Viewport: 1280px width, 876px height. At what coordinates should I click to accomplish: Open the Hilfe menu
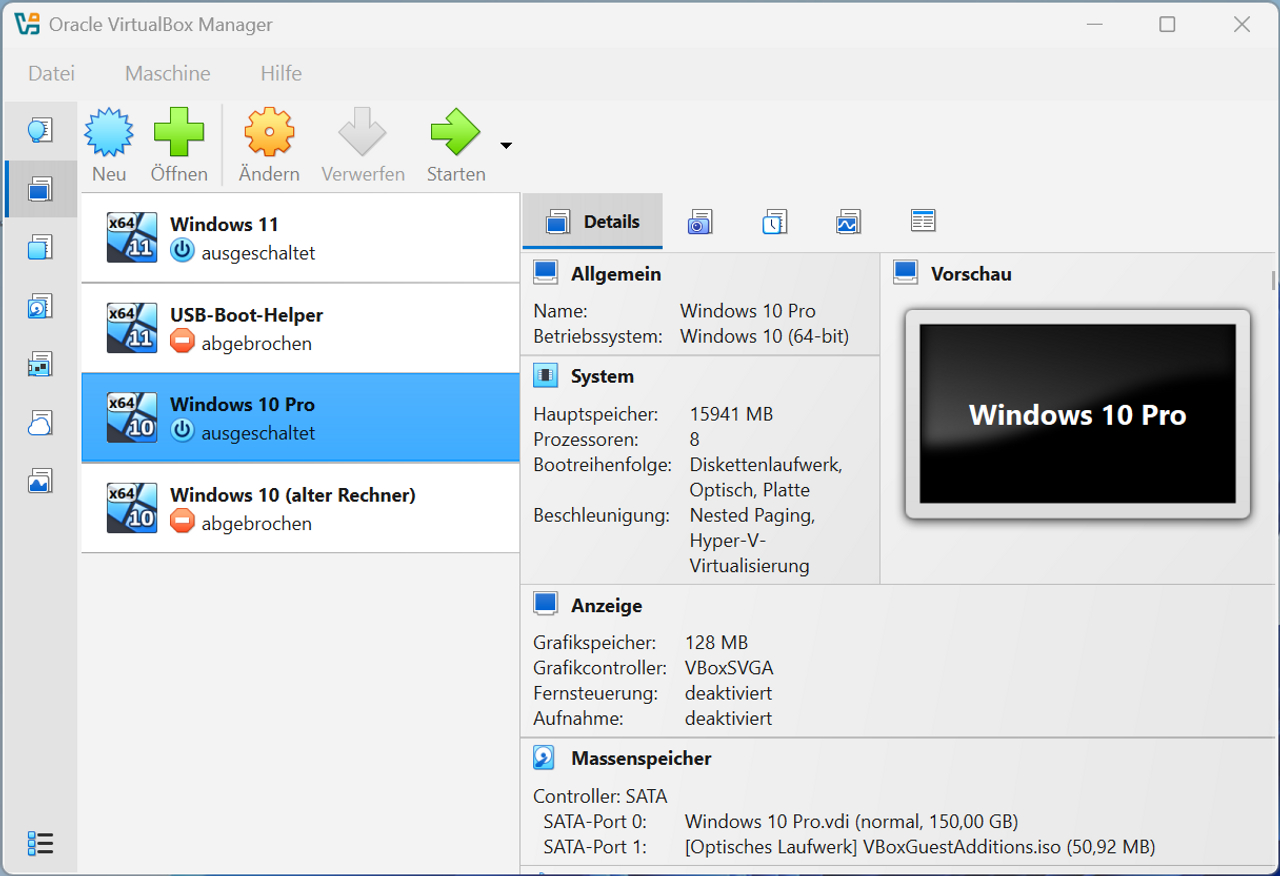coord(281,73)
